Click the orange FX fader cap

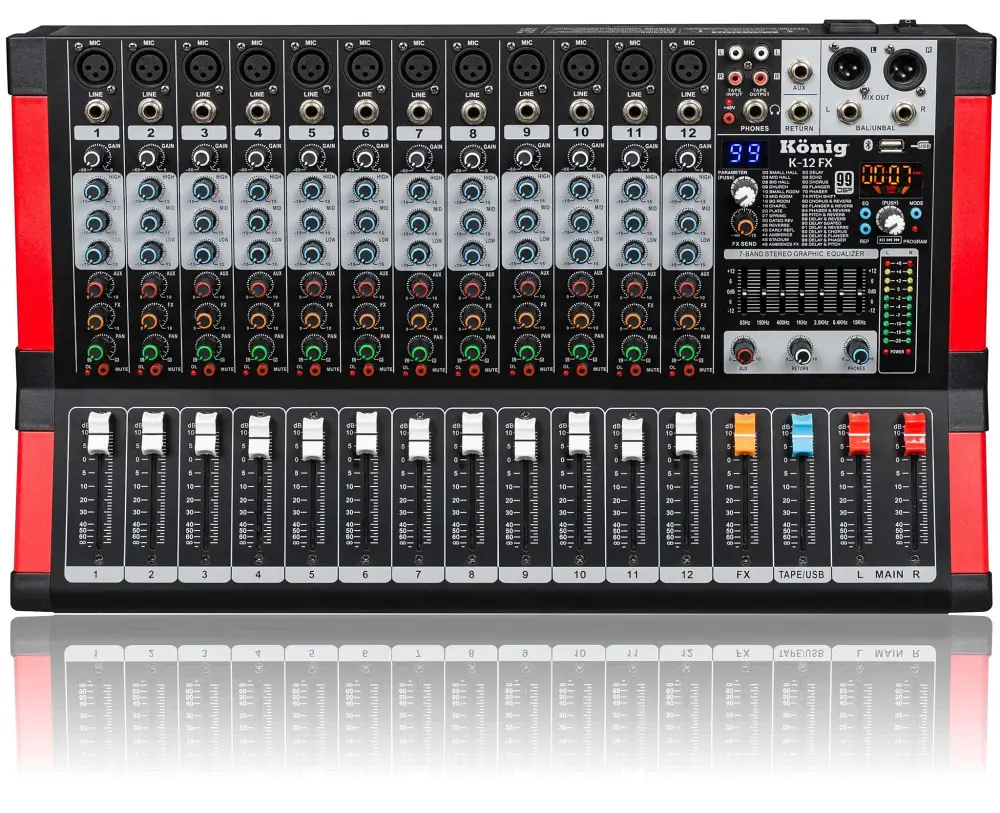click(746, 434)
